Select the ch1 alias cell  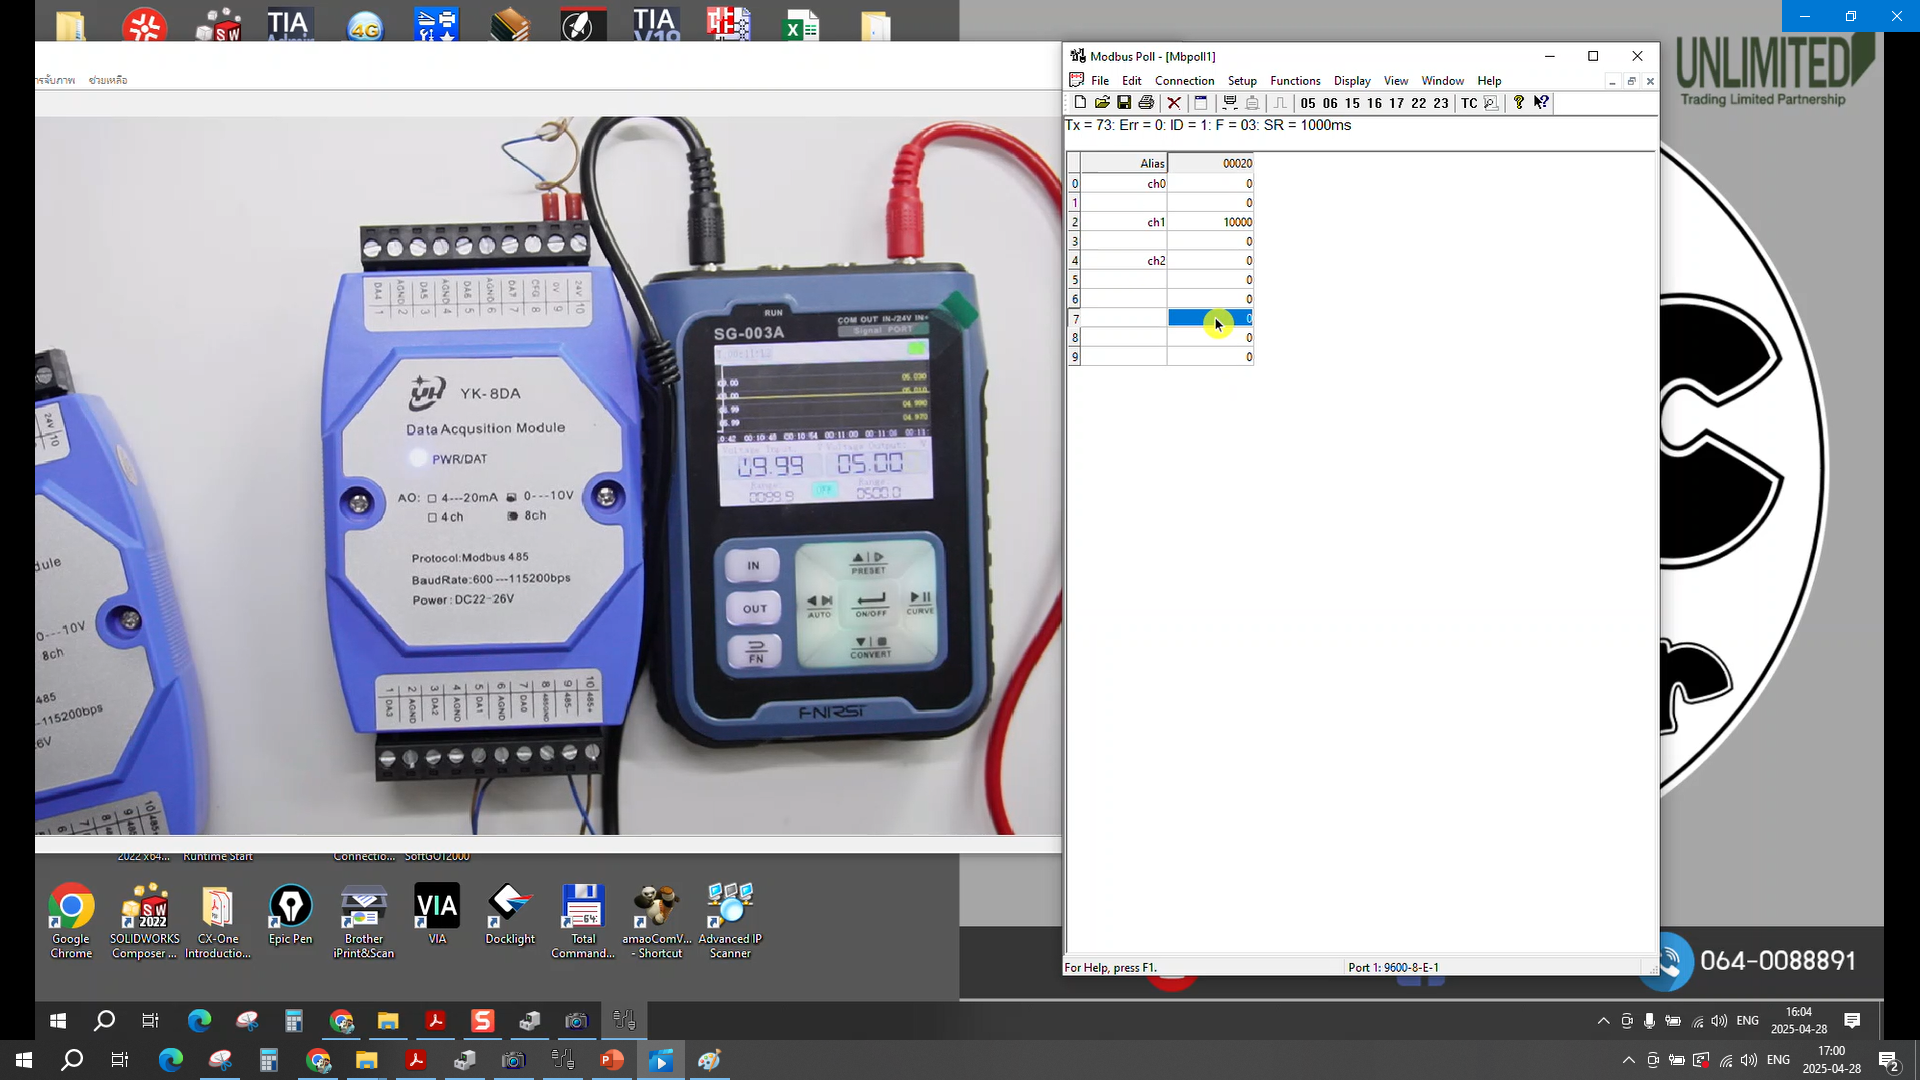1155,222
